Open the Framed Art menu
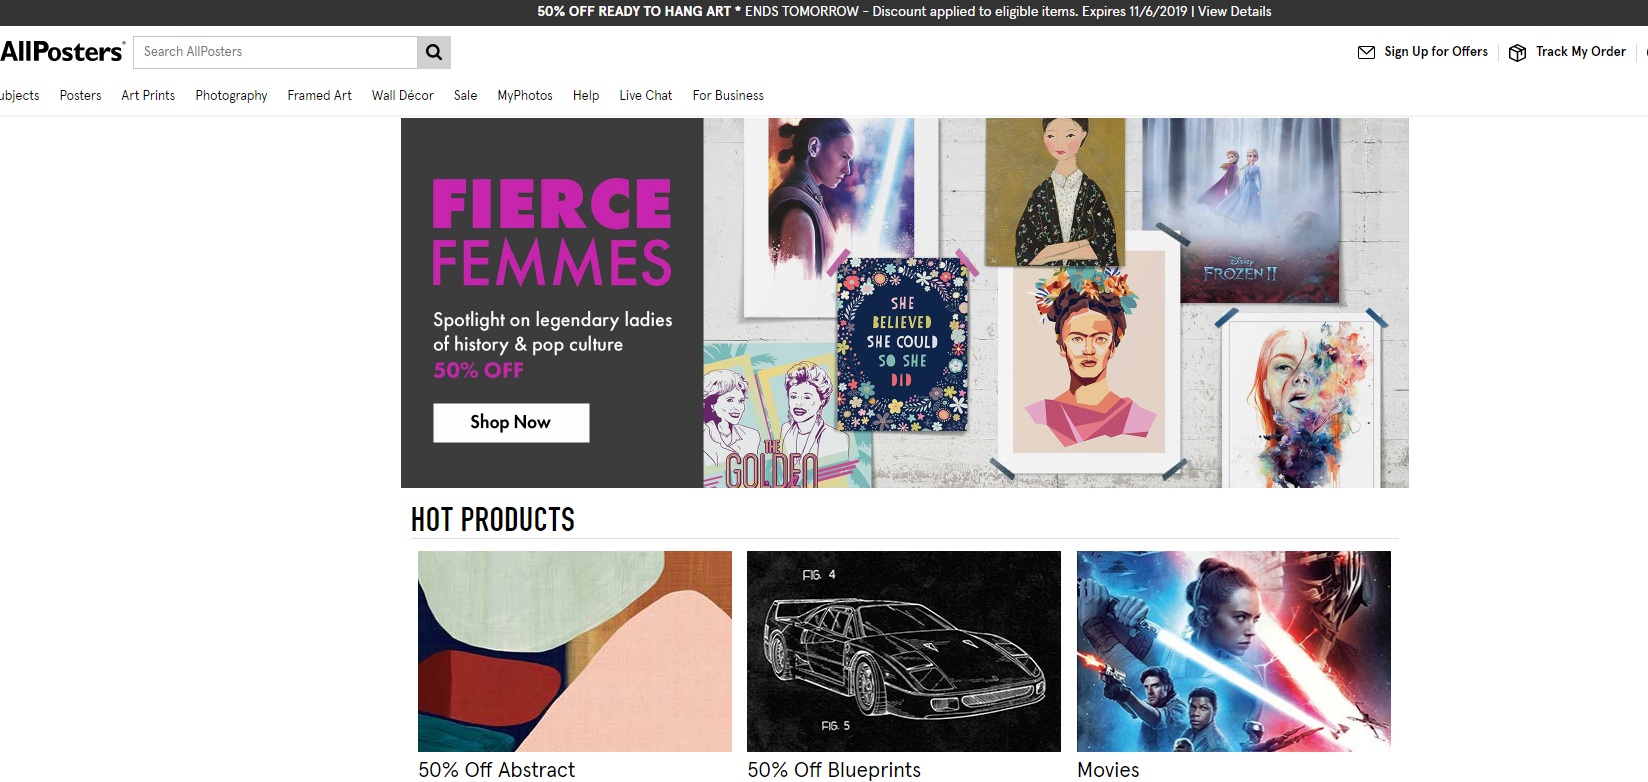 319,96
